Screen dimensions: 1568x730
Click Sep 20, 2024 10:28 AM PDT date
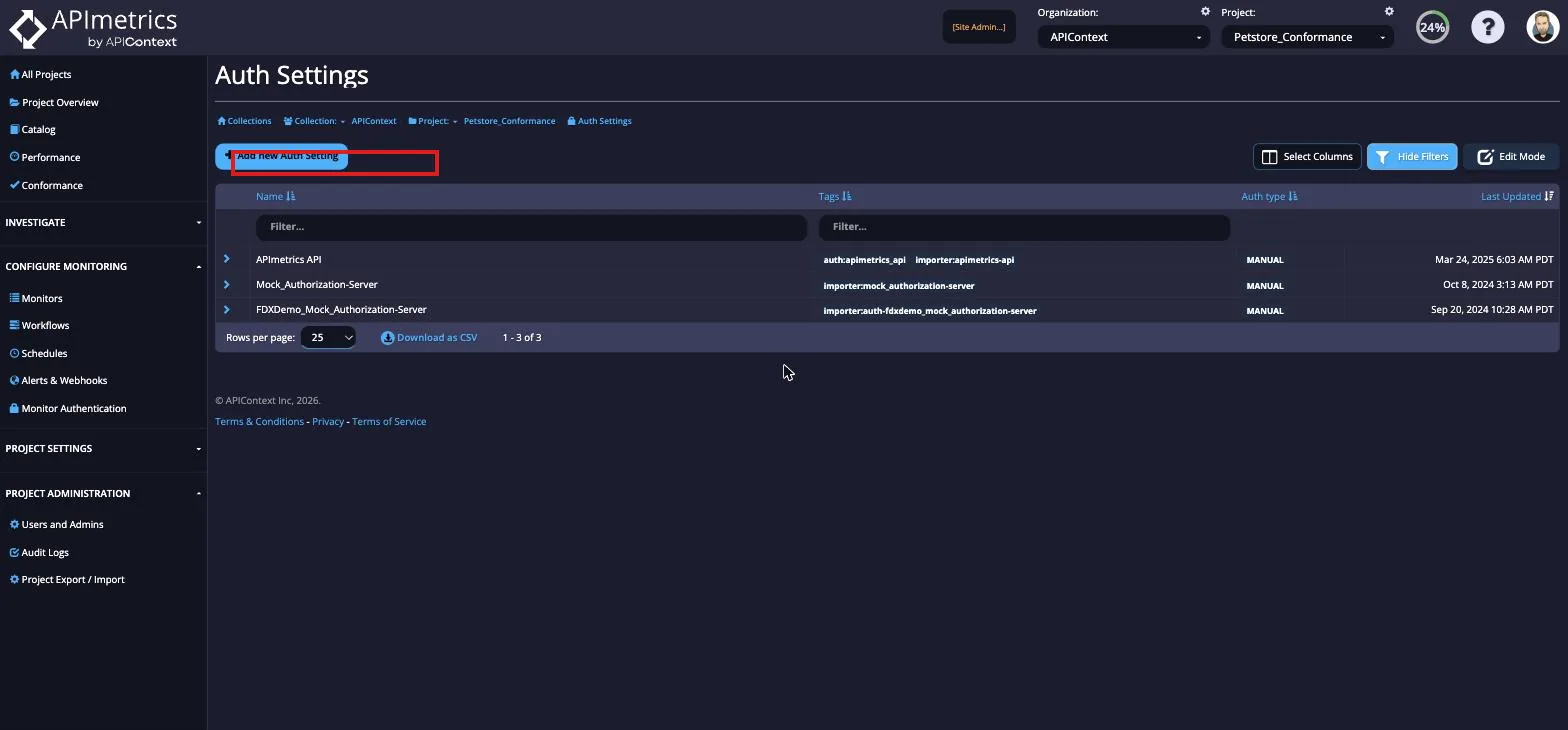click(1492, 310)
